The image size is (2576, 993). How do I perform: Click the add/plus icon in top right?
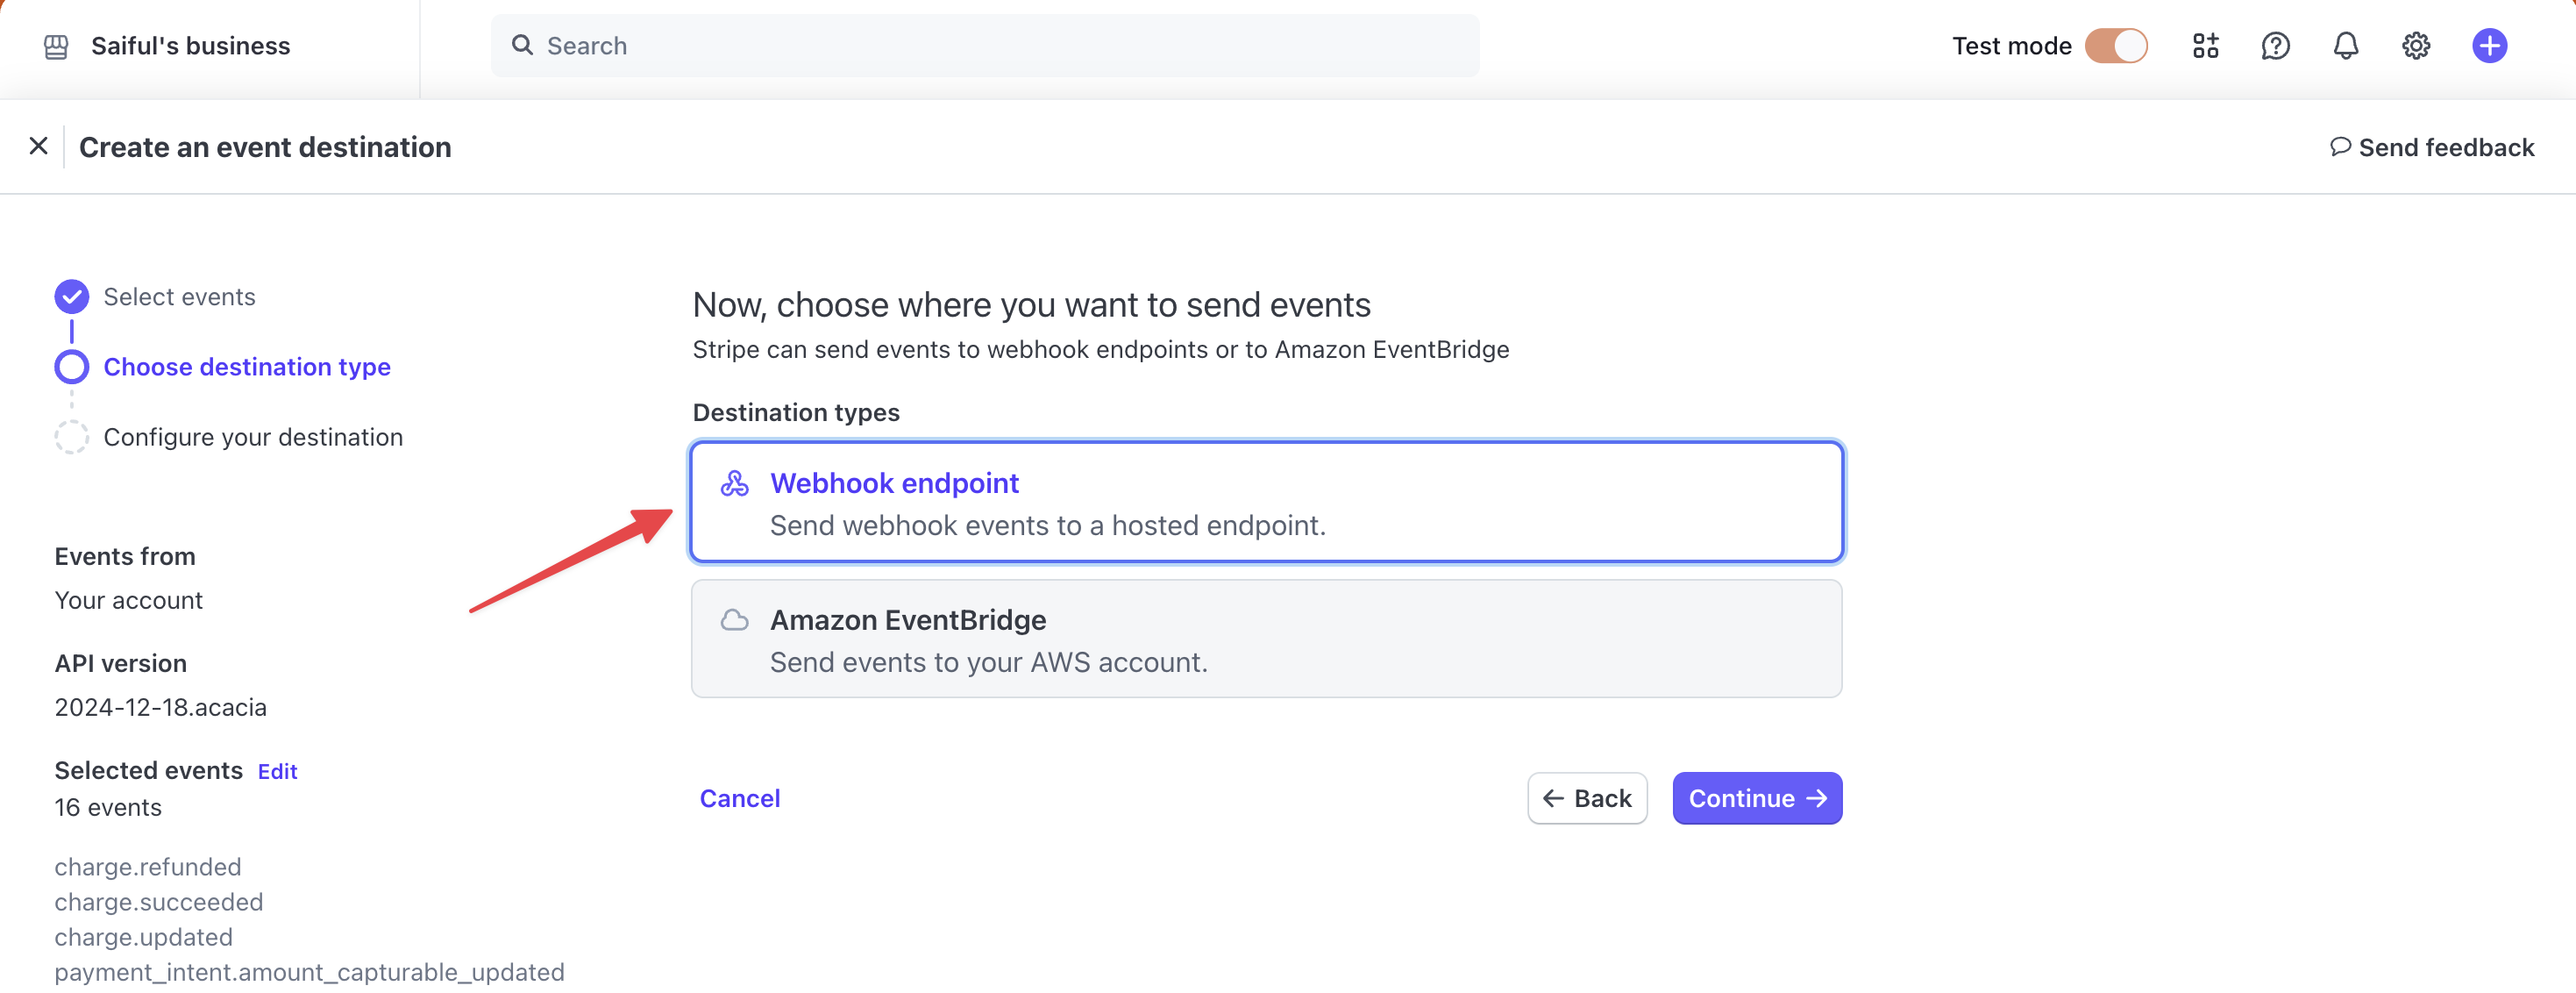click(x=2491, y=45)
